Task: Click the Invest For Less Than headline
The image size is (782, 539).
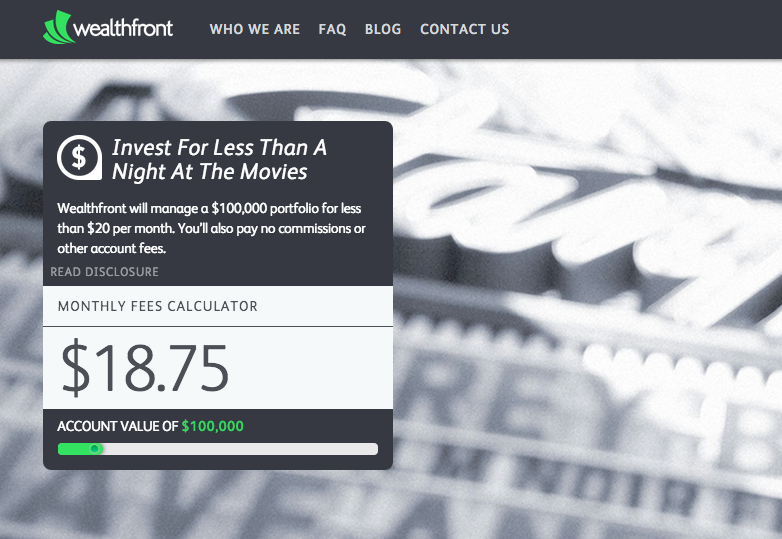Action: [219, 159]
